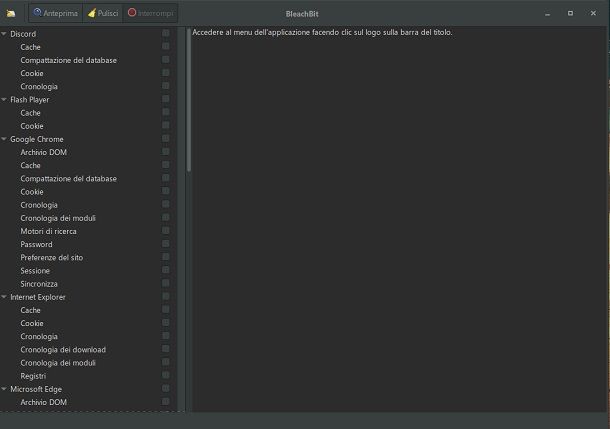Collapse the Google Chrome tree group
This screenshot has width=610, height=429.
[4, 139]
